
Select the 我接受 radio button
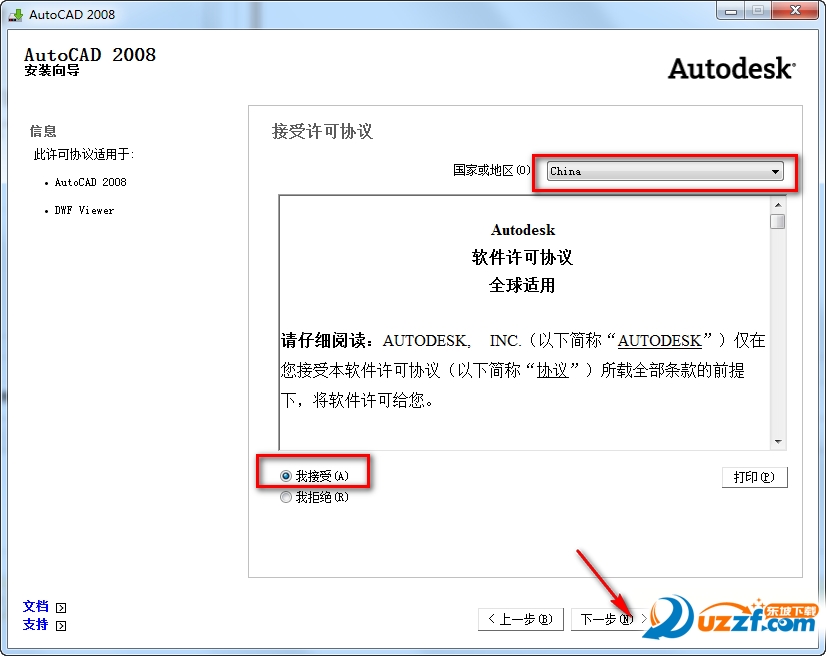(x=286, y=477)
